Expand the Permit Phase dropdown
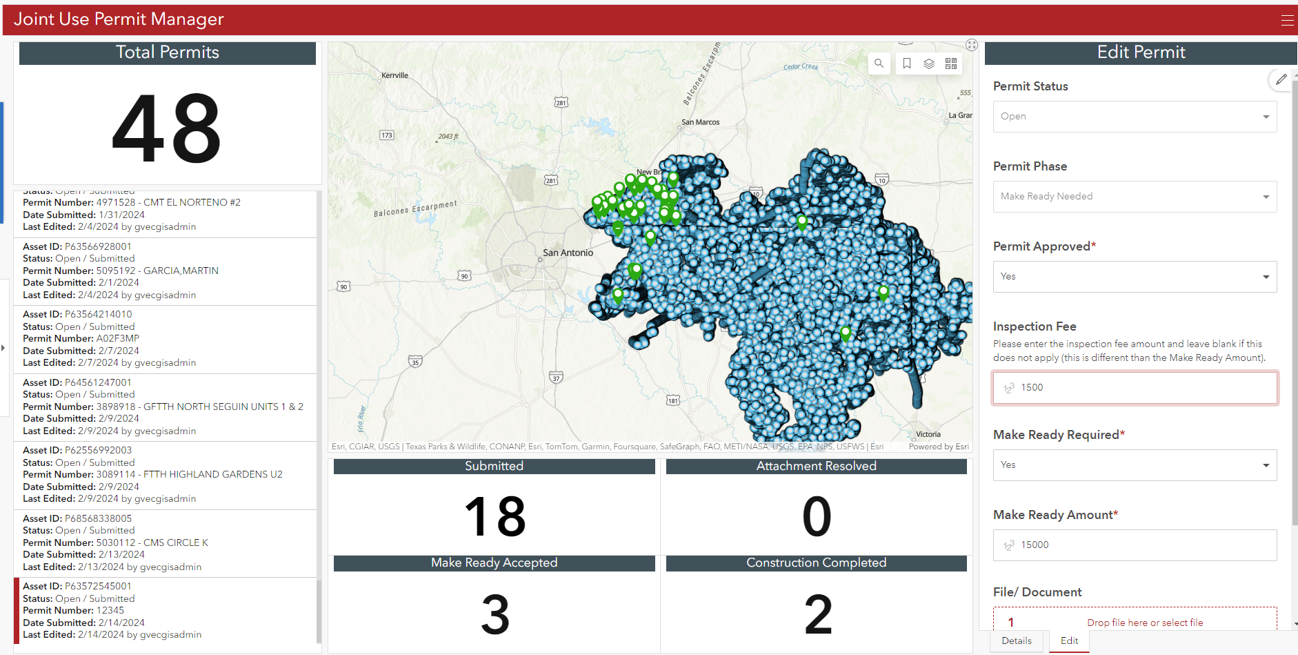The width and height of the screenshot is (1298, 655). (1135, 196)
